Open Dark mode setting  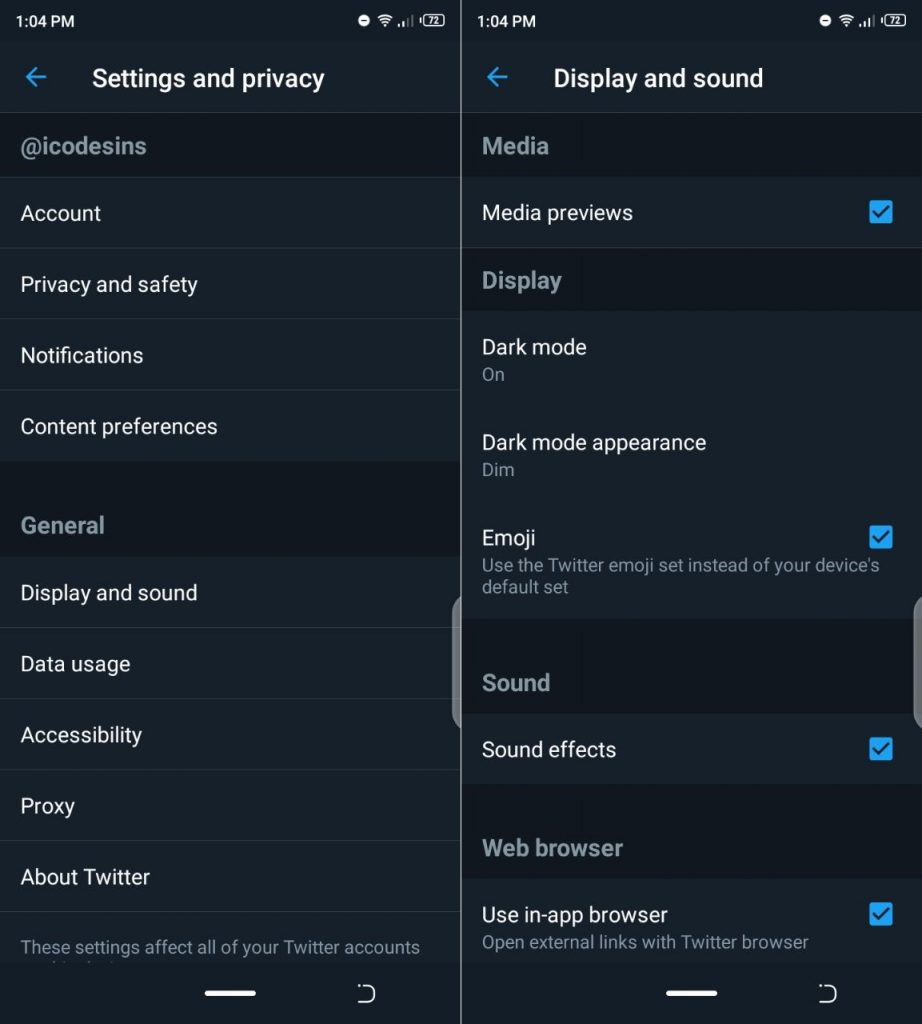pos(692,359)
